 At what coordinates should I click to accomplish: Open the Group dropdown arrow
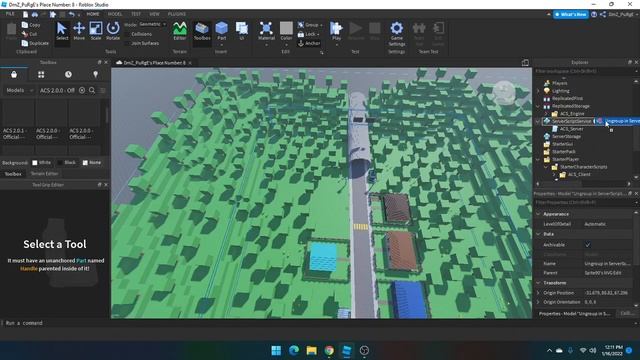tap(322, 25)
